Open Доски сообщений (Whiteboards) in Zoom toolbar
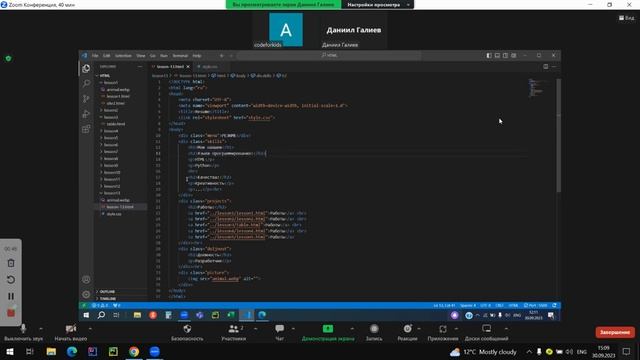Viewport: 640px width, 360px height. [x=486, y=333]
